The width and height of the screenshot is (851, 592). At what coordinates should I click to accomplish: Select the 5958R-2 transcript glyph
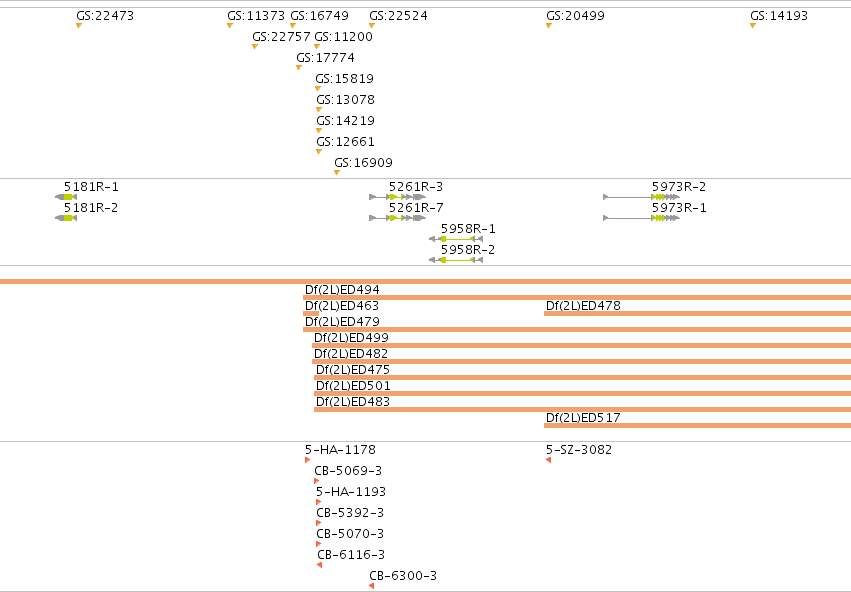(x=456, y=260)
